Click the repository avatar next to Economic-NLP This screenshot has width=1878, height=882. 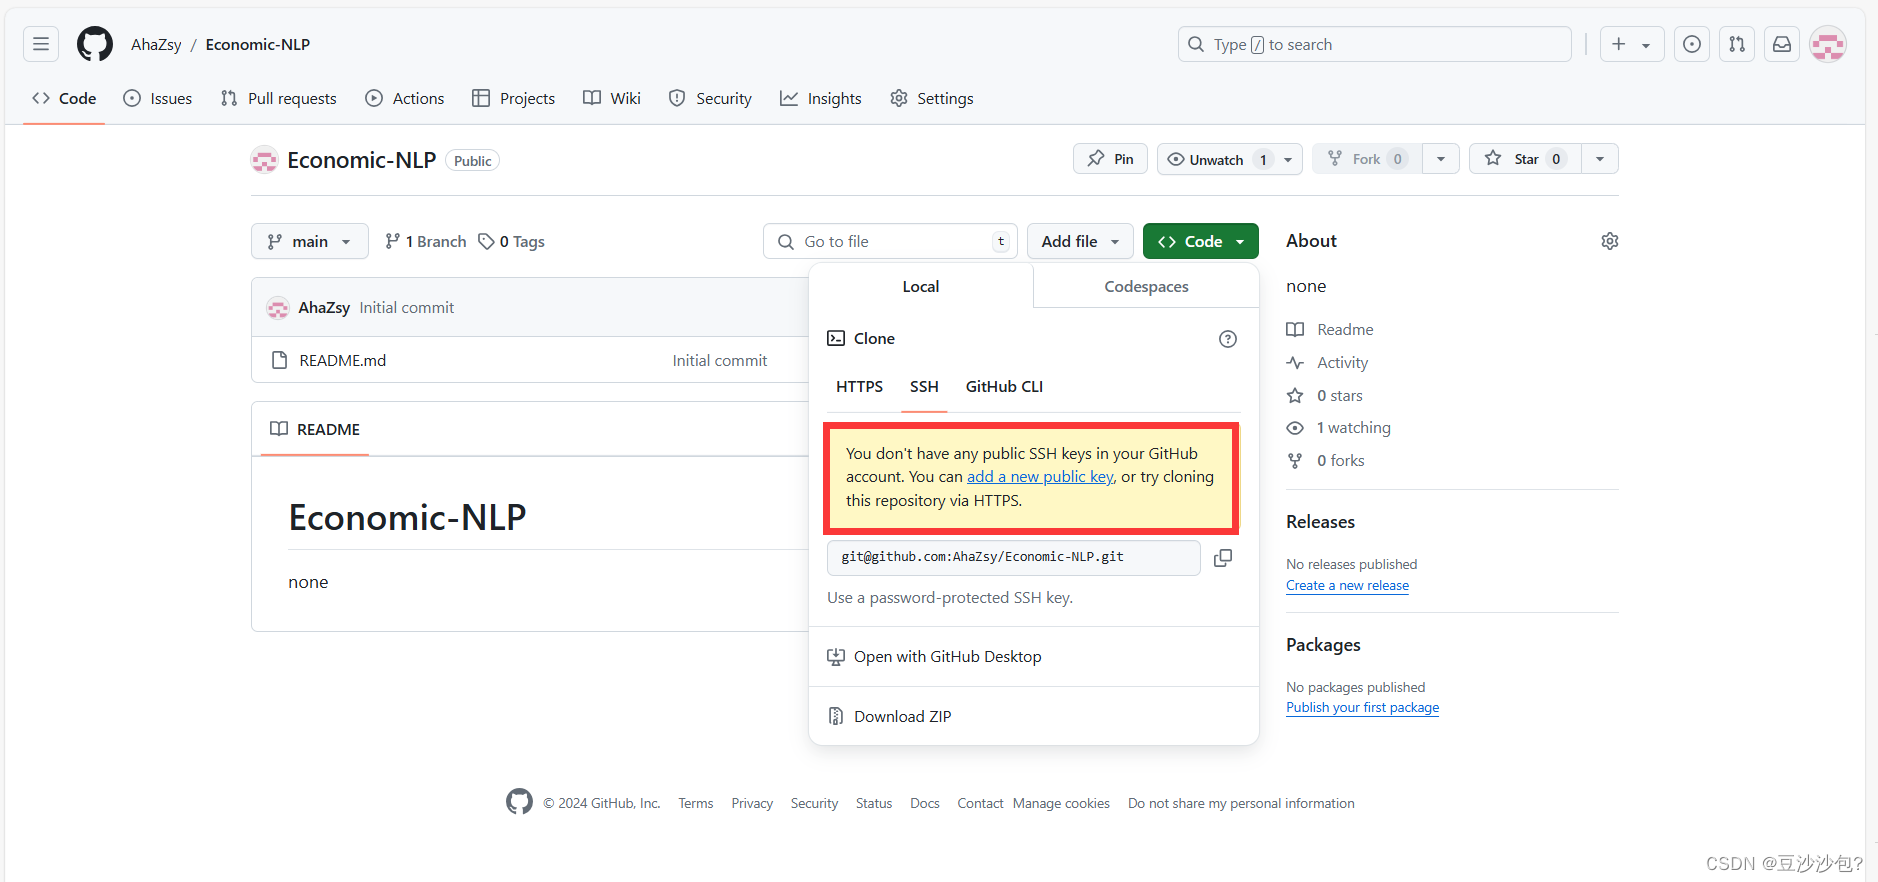tap(264, 160)
